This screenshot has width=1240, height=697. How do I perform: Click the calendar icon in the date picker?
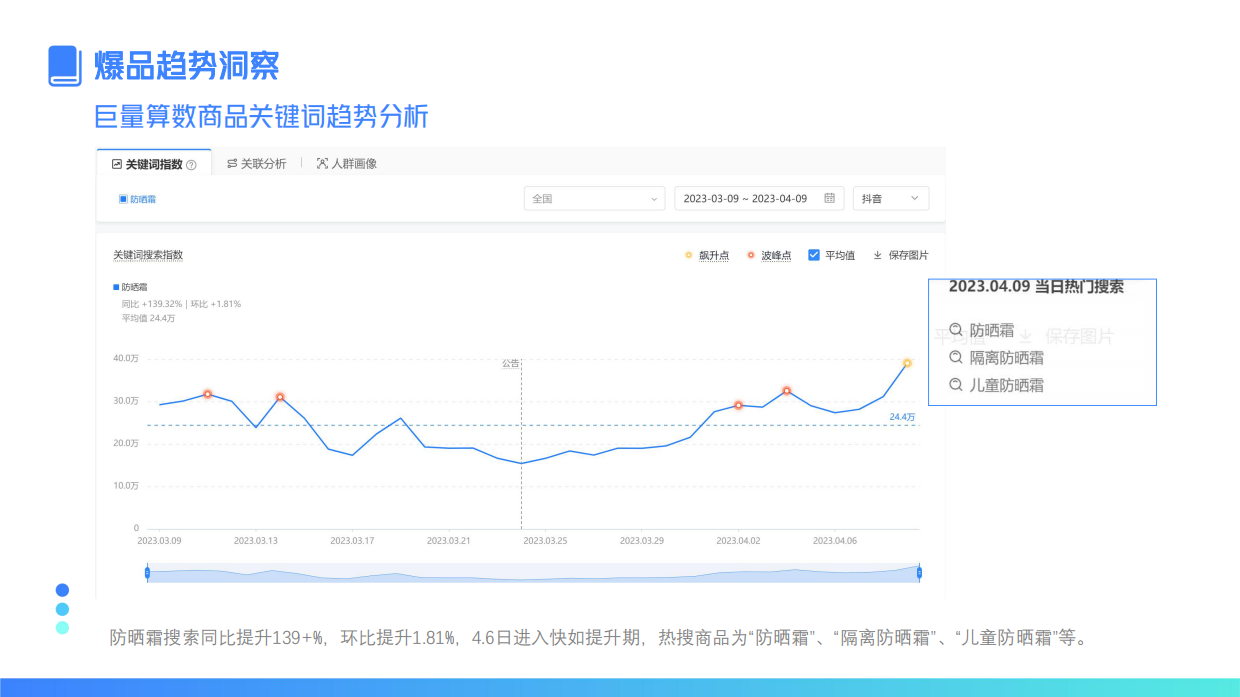829,198
